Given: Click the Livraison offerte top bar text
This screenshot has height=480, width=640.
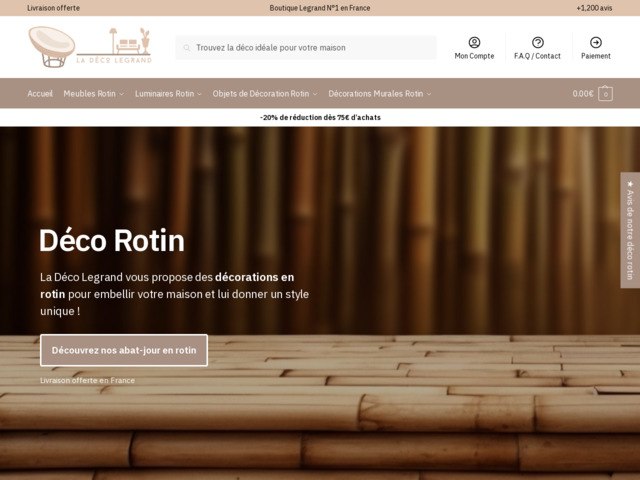Looking at the screenshot, I should tap(54, 8).
